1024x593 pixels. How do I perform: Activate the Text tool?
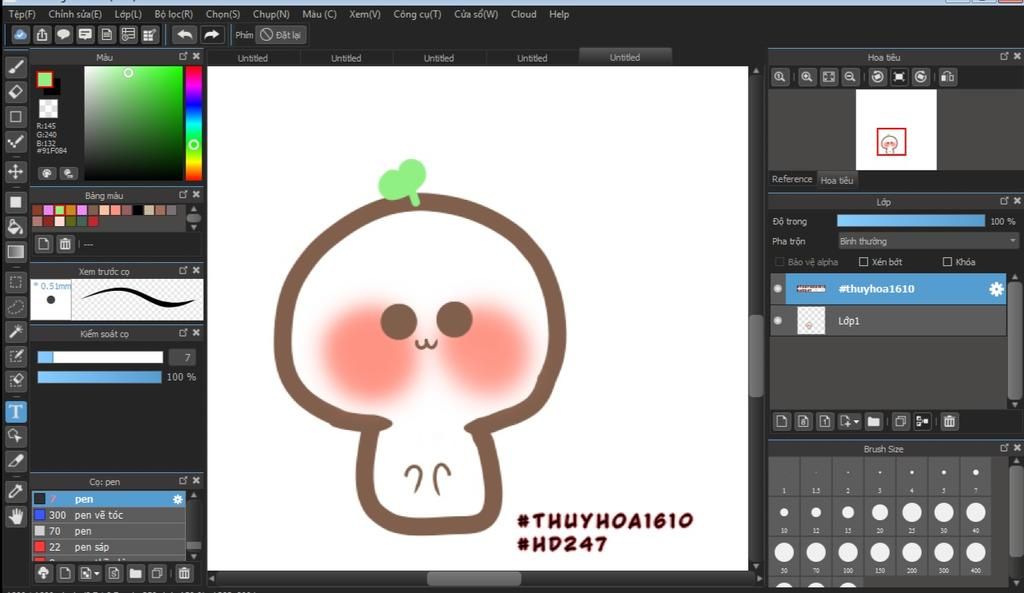(x=16, y=411)
